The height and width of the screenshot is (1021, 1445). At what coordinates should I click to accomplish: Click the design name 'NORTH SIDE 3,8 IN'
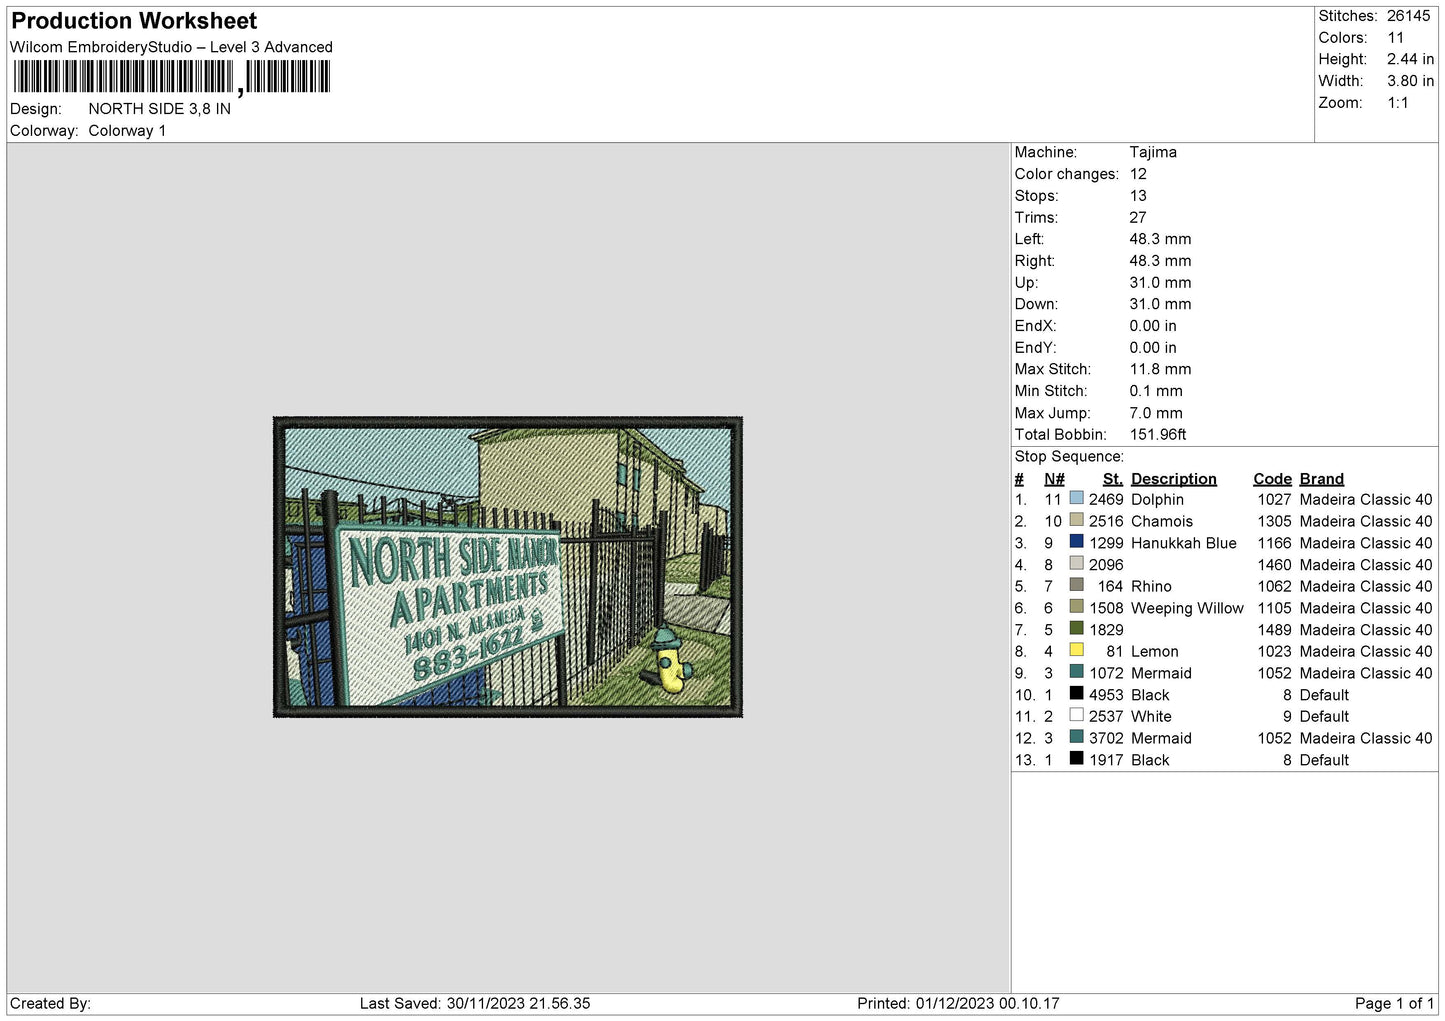(x=160, y=109)
